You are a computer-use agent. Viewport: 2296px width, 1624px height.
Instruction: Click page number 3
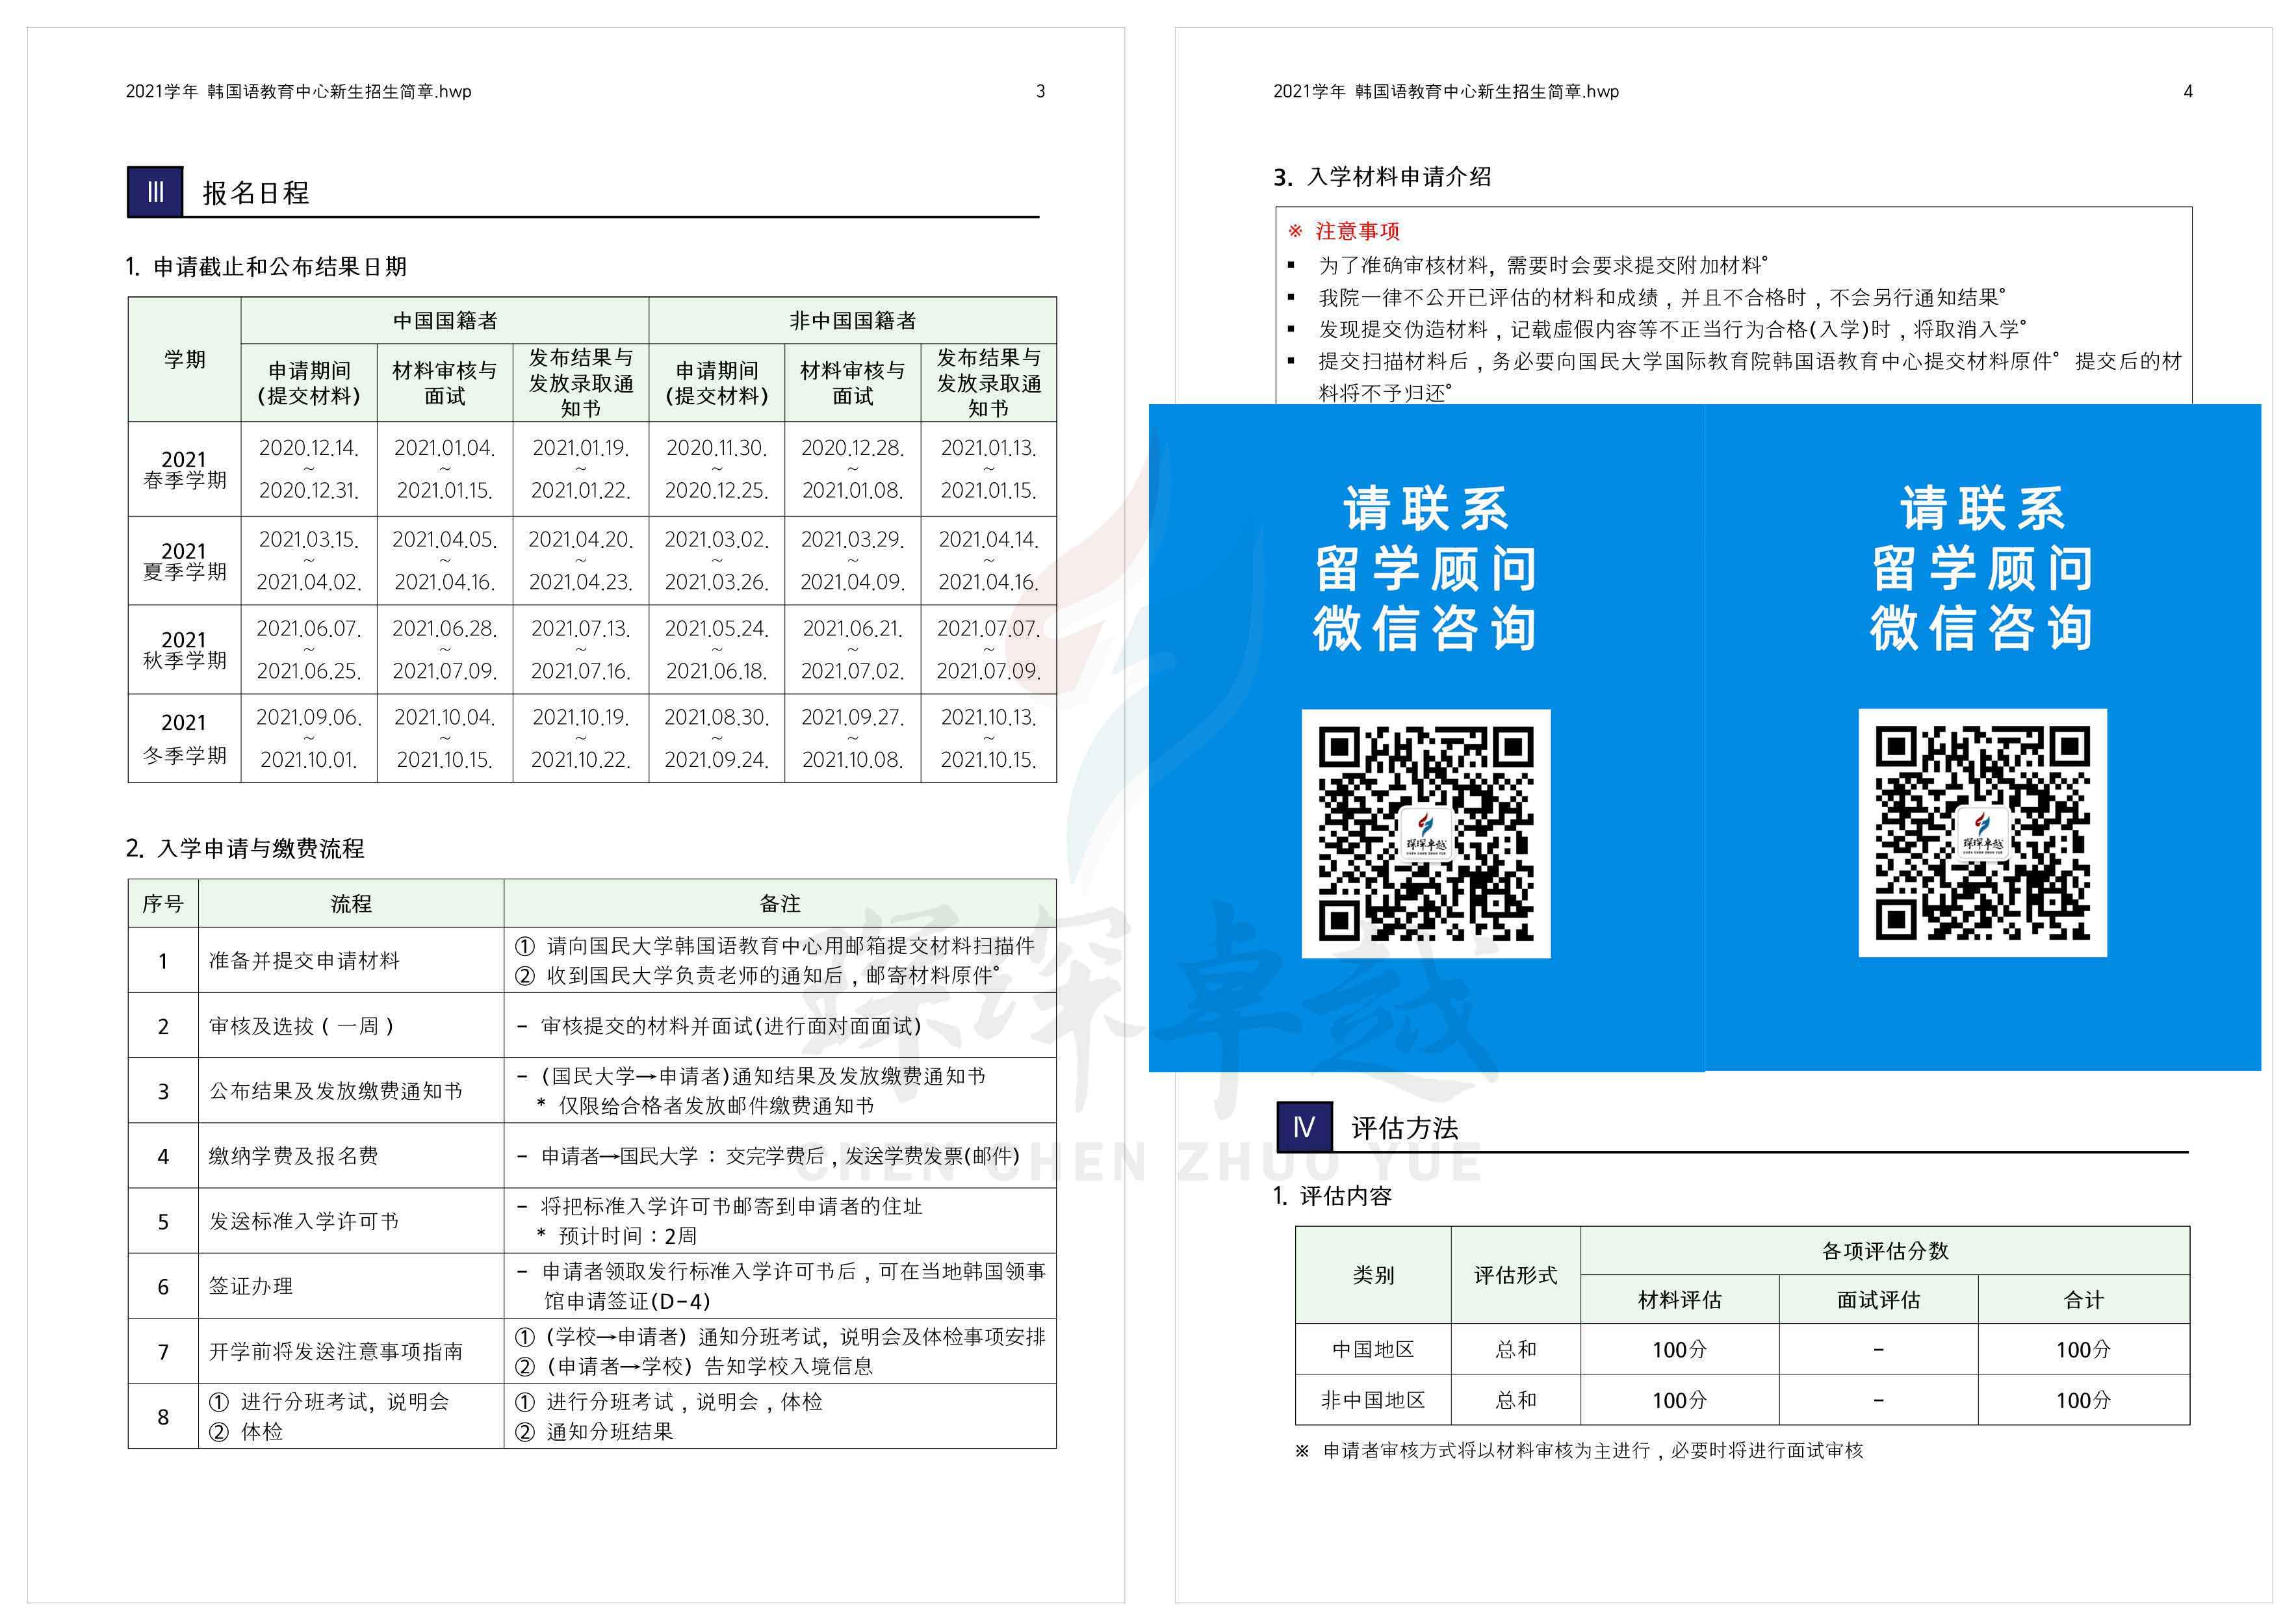pos(1040,91)
